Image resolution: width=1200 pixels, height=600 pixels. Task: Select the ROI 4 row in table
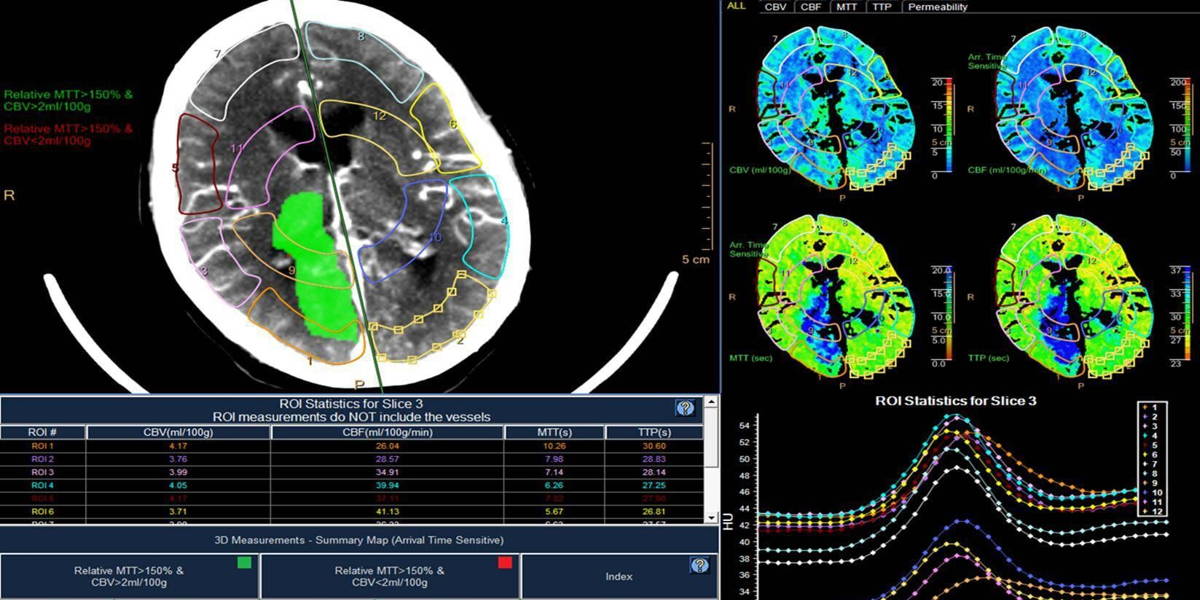coord(360,484)
